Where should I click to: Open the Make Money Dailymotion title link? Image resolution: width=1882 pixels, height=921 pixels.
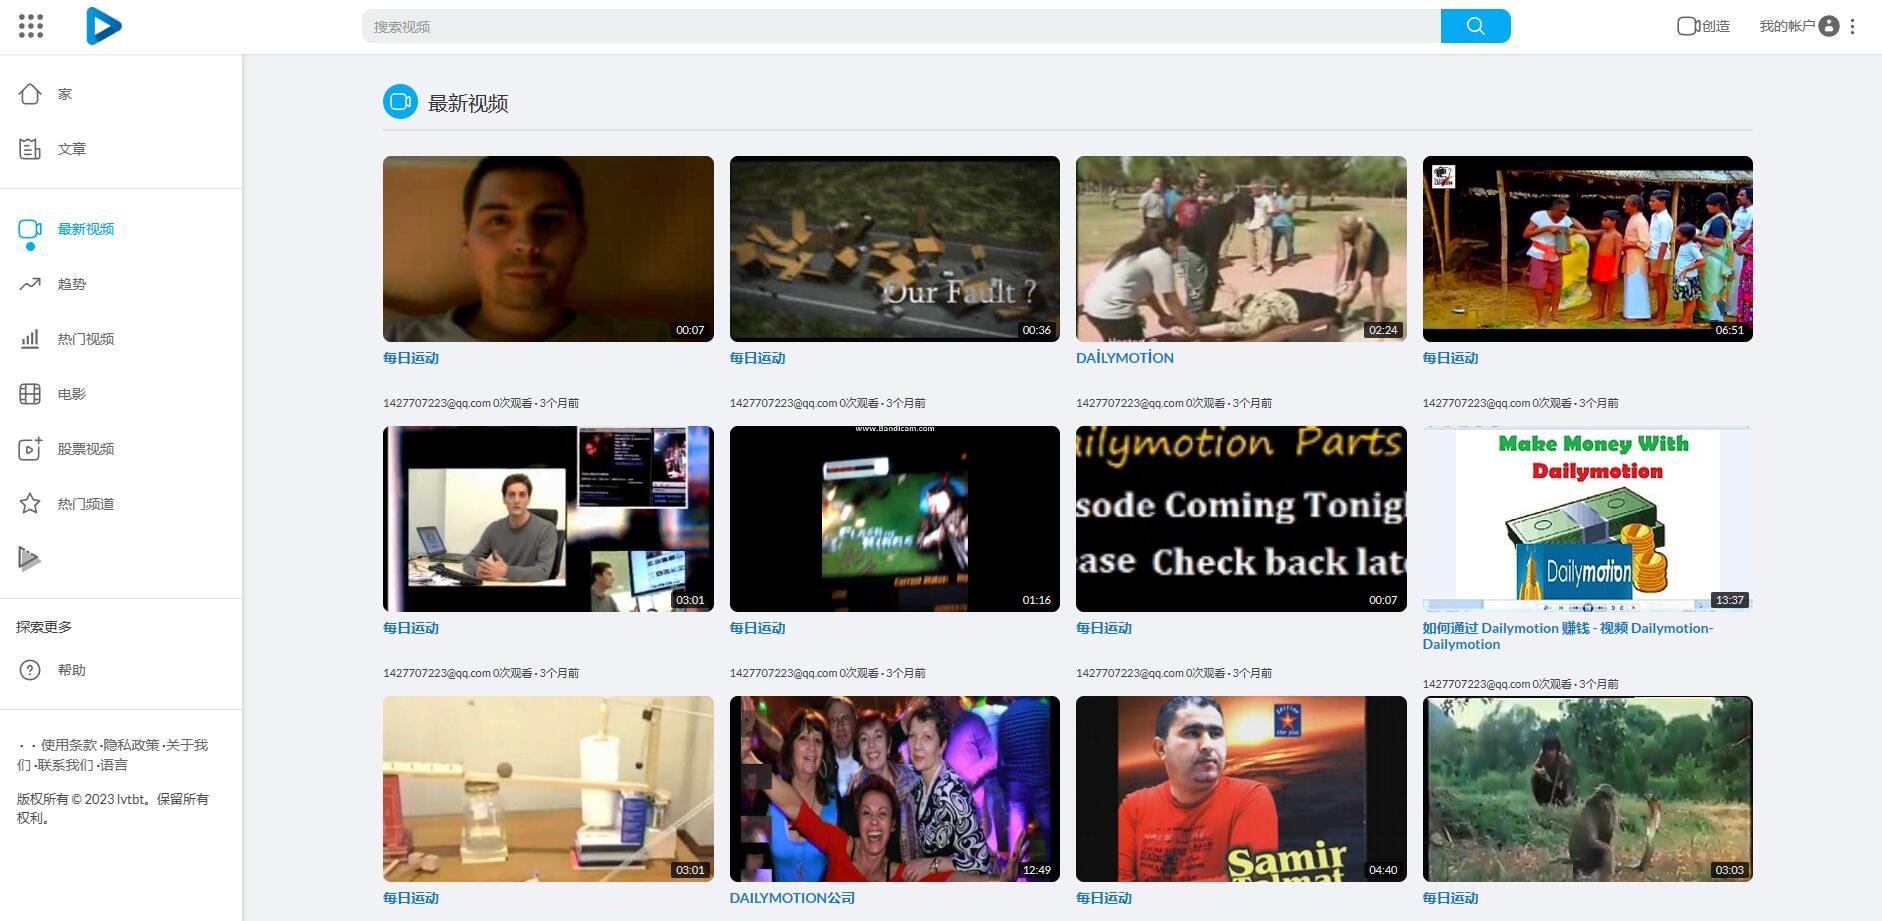pyautogui.click(x=1567, y=636)
